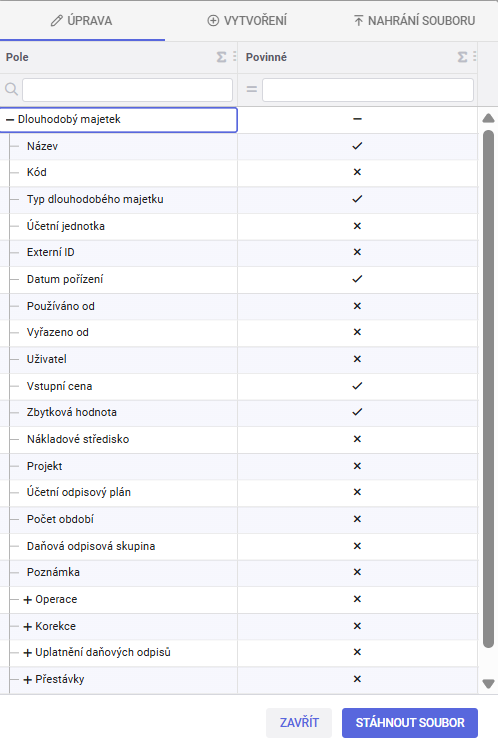Click the vertical scrollbar thumb

pos(488,388)
